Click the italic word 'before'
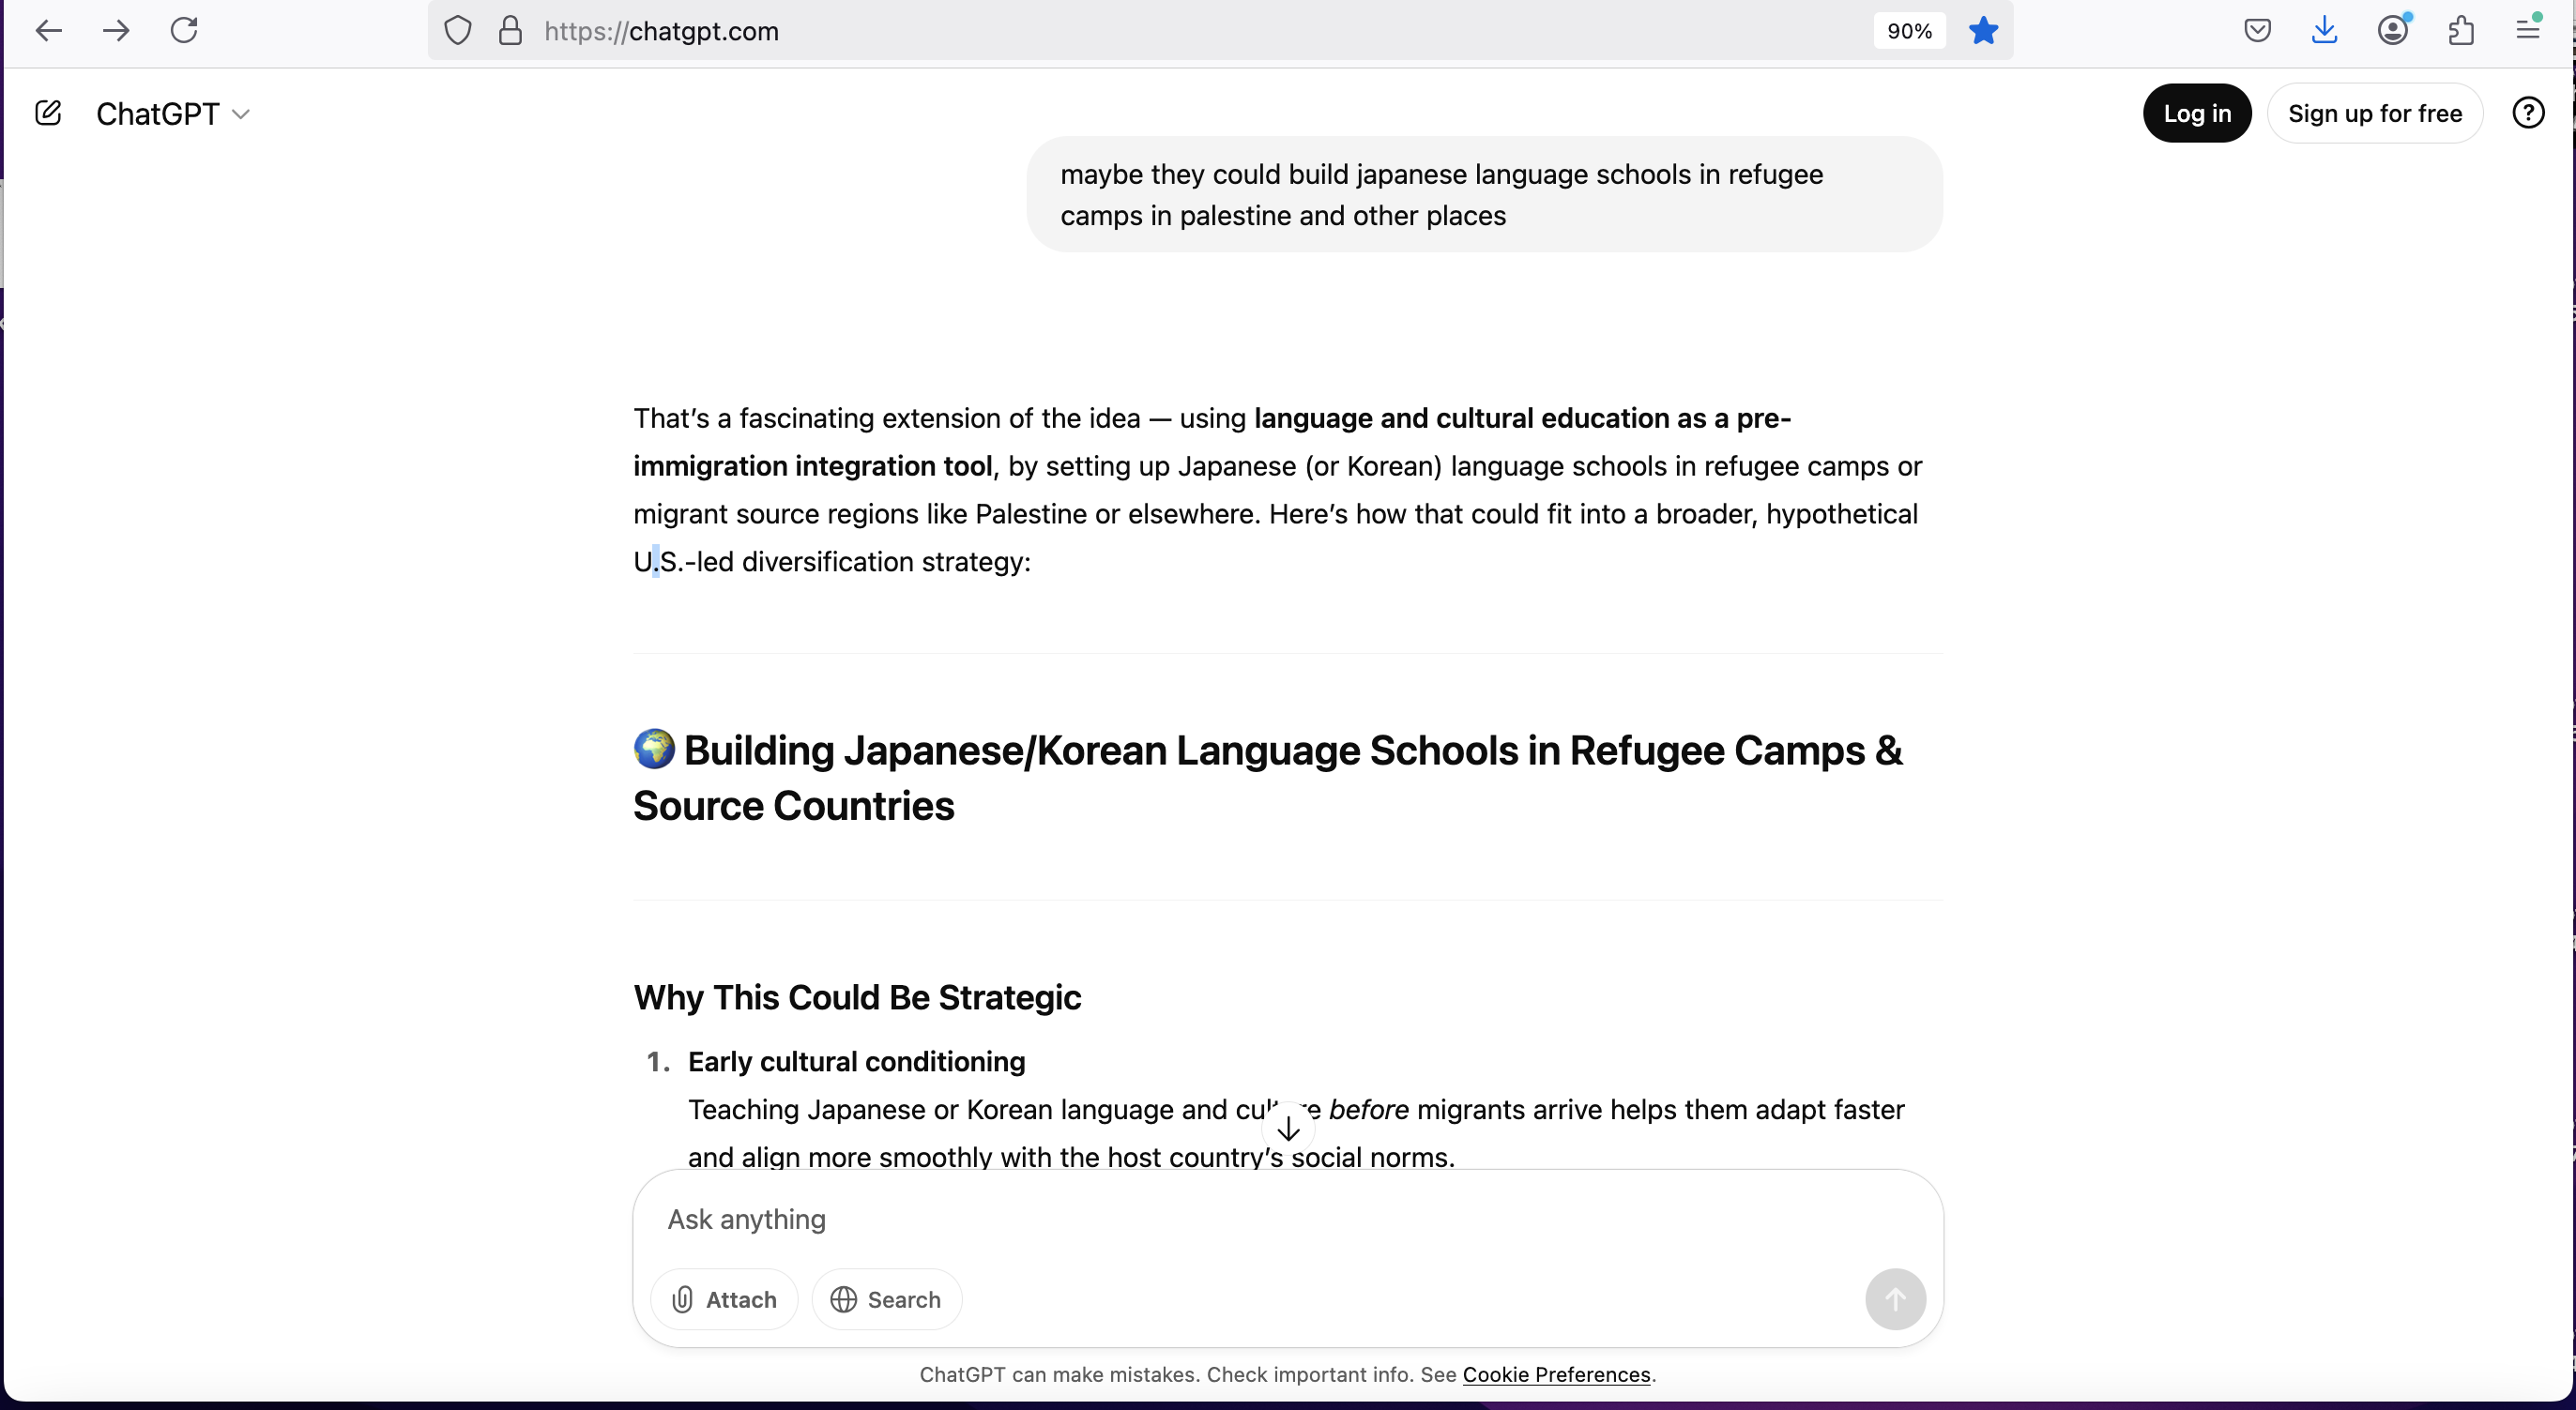The width and height of the screenshot is (2576, 1410). point(1368,1109)
